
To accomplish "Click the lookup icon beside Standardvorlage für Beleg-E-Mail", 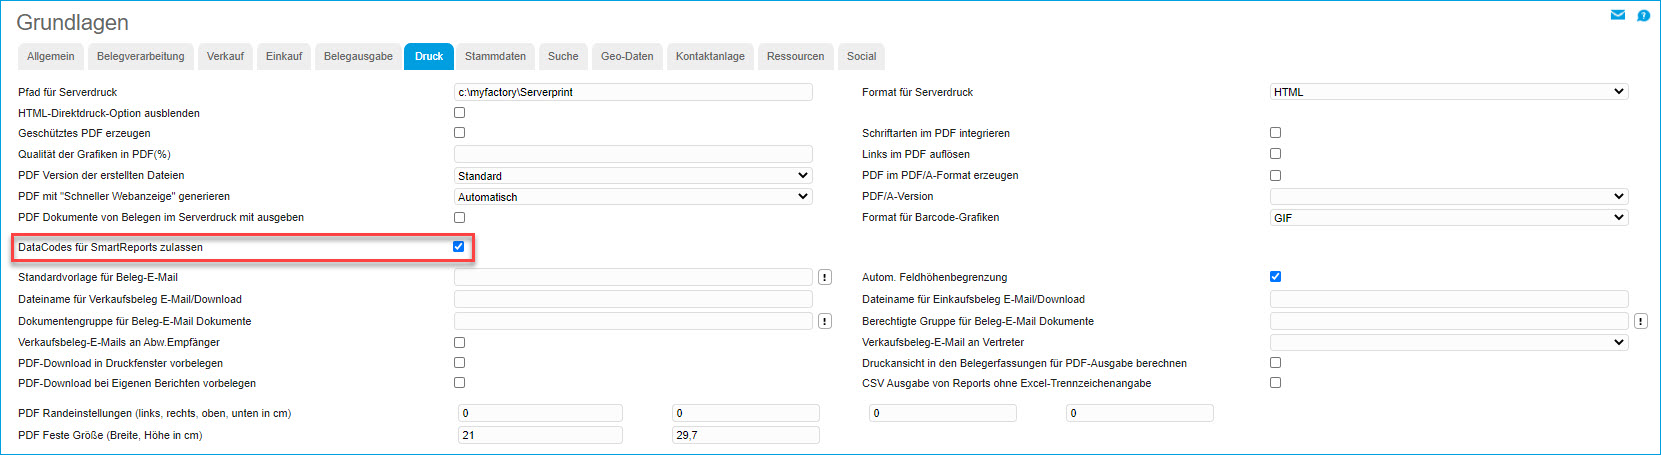I will pos(825,277).
